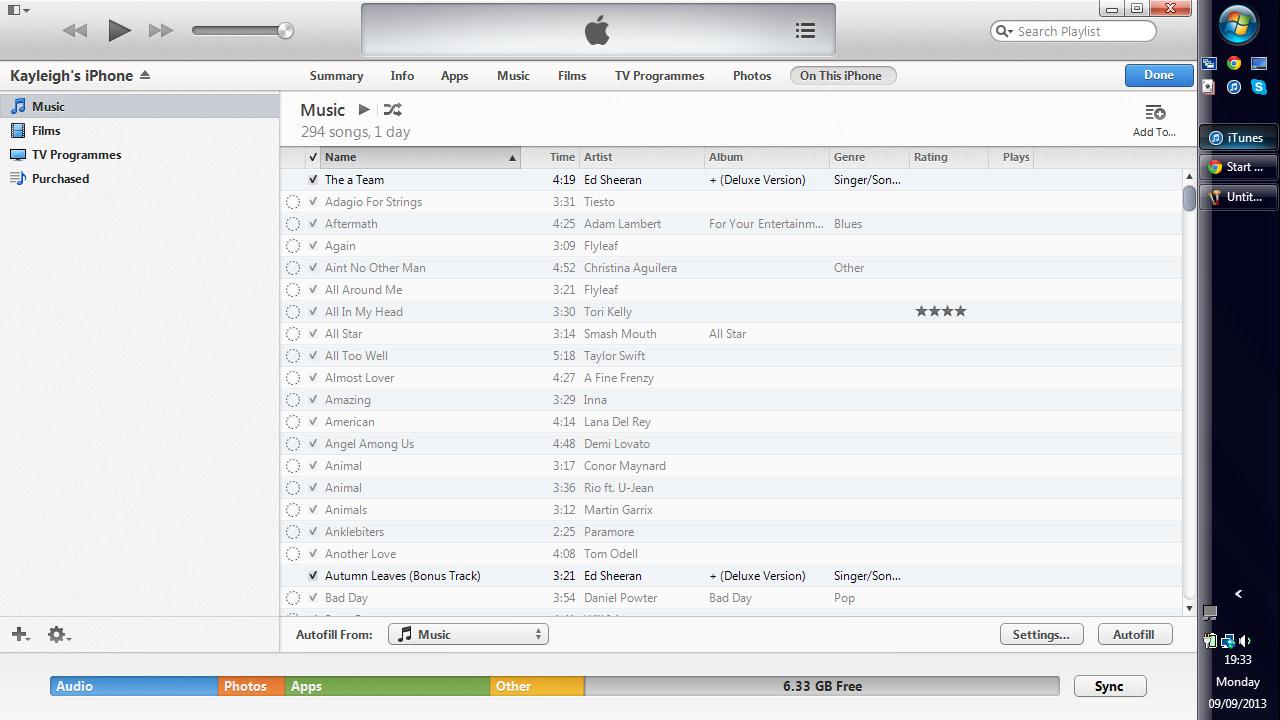The height and width of the screenshot is (720, 1280).
Task: Sort by the Rating column header
Action: point(949,157)
